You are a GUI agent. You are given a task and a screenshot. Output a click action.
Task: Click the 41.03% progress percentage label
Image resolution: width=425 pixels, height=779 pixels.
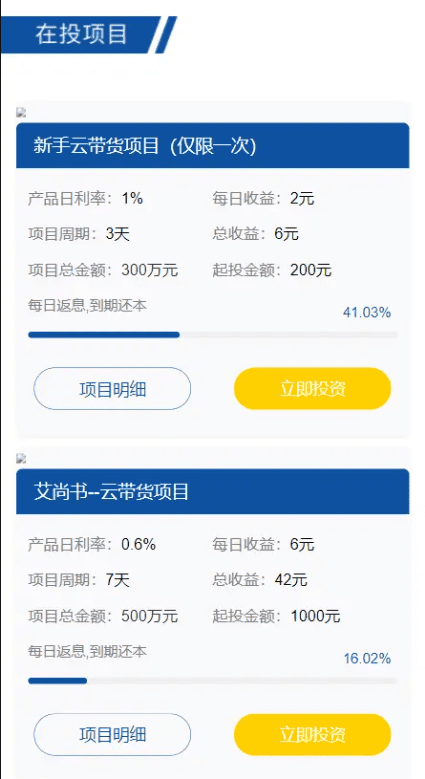click(367, 312)
